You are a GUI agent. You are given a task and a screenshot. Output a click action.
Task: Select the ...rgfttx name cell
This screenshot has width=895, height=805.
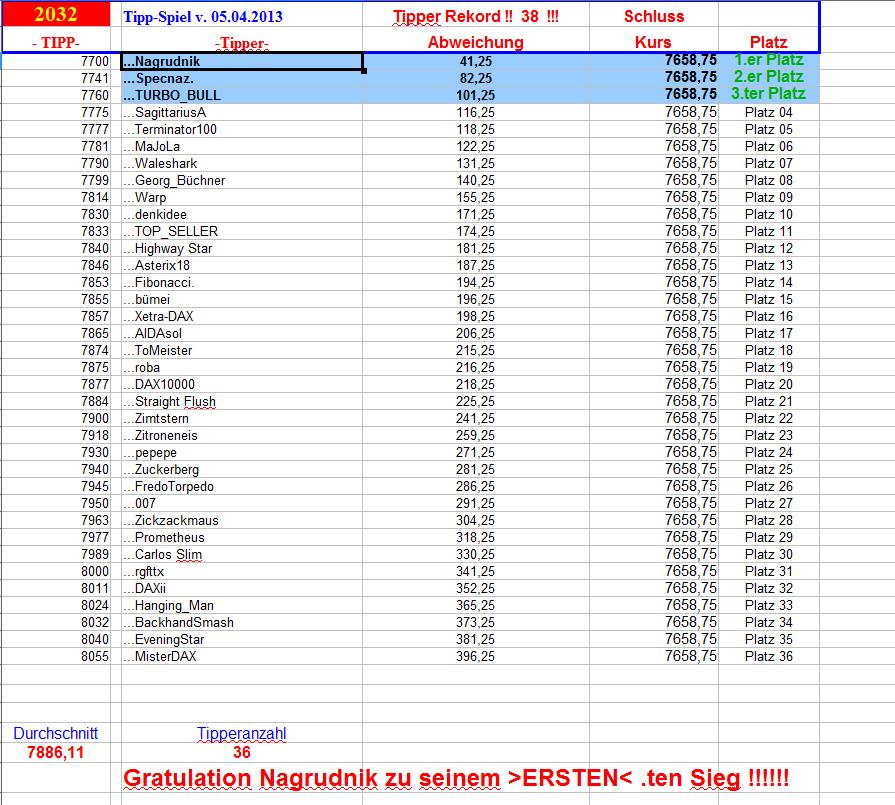(x=242, y=571)
